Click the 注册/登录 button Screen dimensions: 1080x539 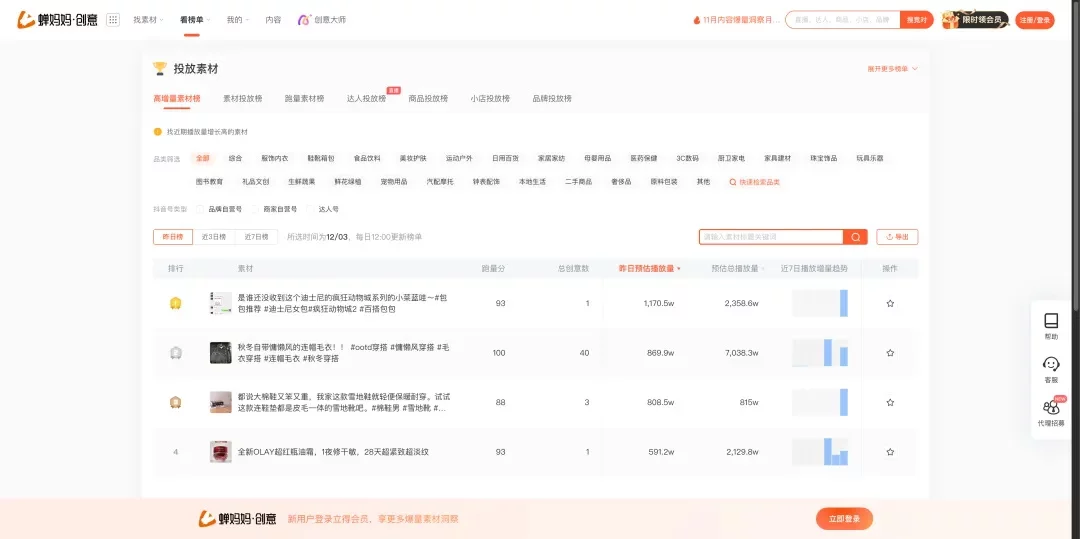pos(1035,20)
